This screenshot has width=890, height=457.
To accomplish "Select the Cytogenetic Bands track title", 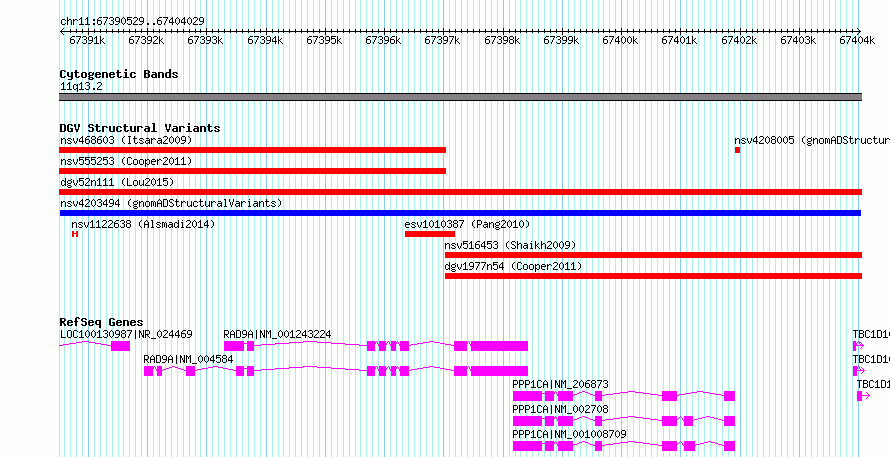I will 119,74.
